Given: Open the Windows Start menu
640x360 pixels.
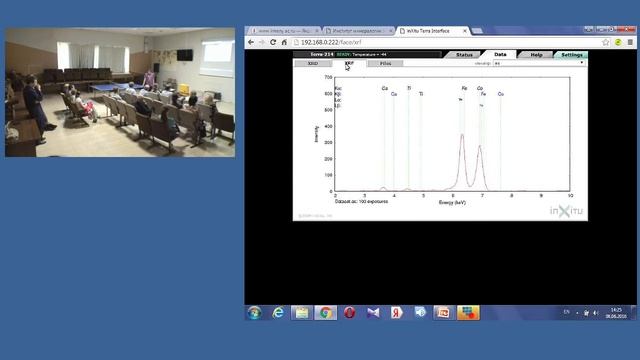Looking at the screenshot, I should 255,313.
